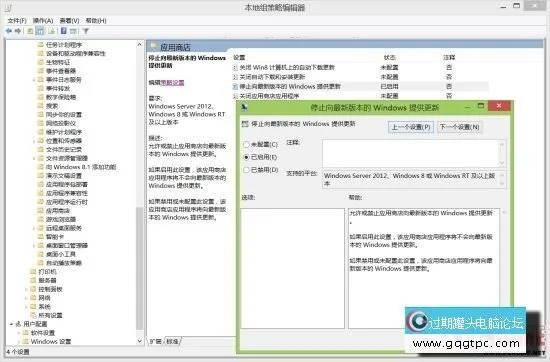Select 向 Windows 8.1 添加功能 tree item
This screenshot has height=362, width=550.
point(81,167)
